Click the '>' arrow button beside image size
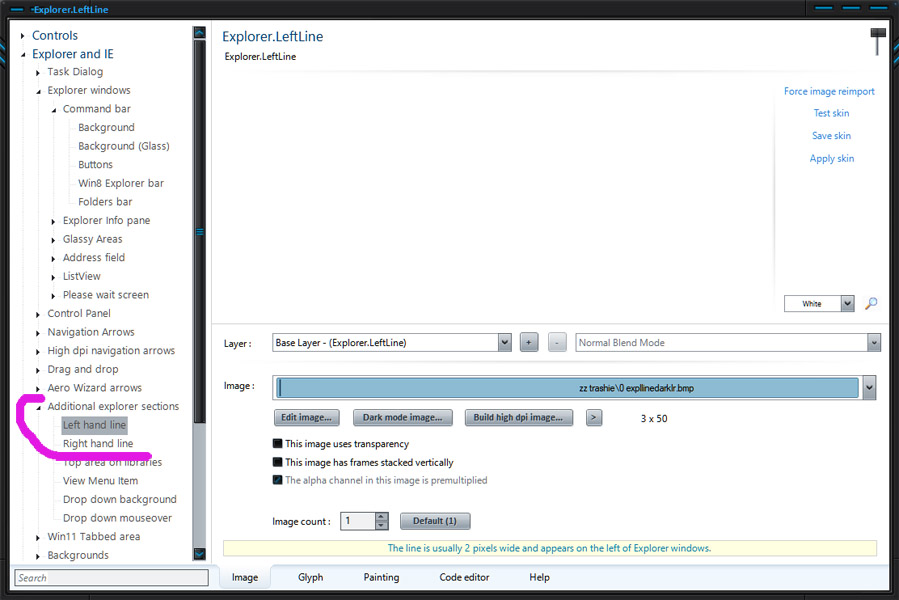Screen dimensions: 899x600 point(594,418)
